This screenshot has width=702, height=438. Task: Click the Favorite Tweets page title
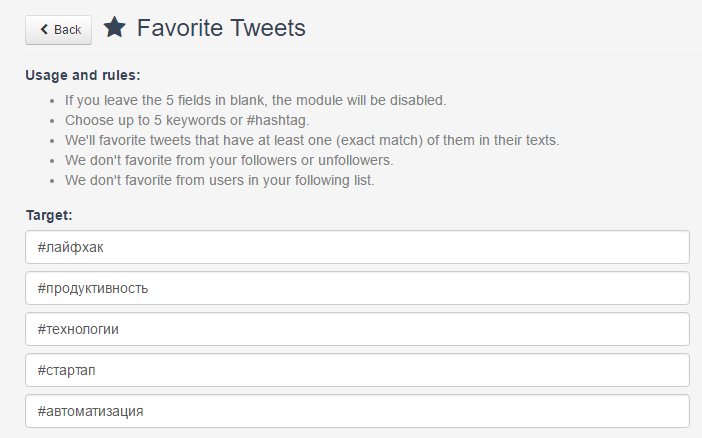pos(221,28)
